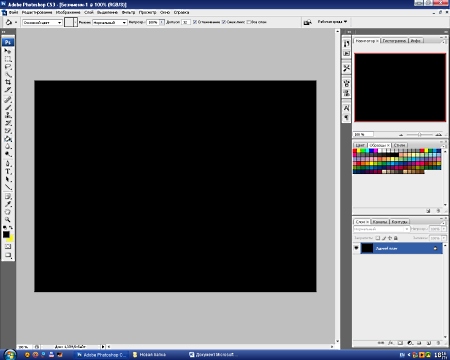Click the yellow background color swatch
The image size is (450, 360).
[11, 239]
